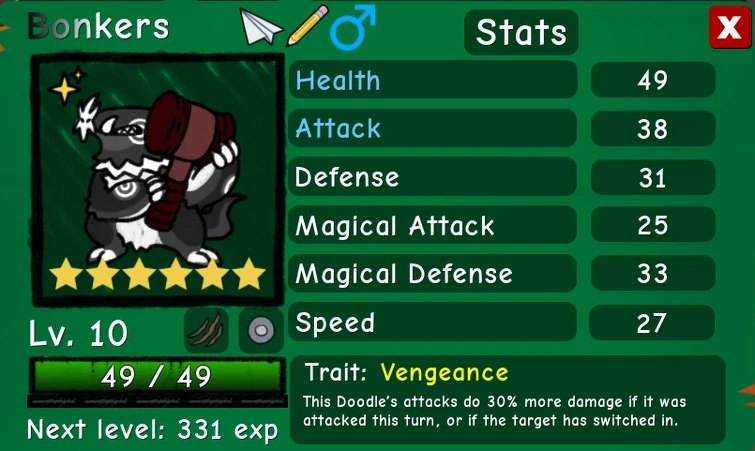Click the brown claw type icon
Viewport: 755px width, 451px height.
click(x=207, y=330)
